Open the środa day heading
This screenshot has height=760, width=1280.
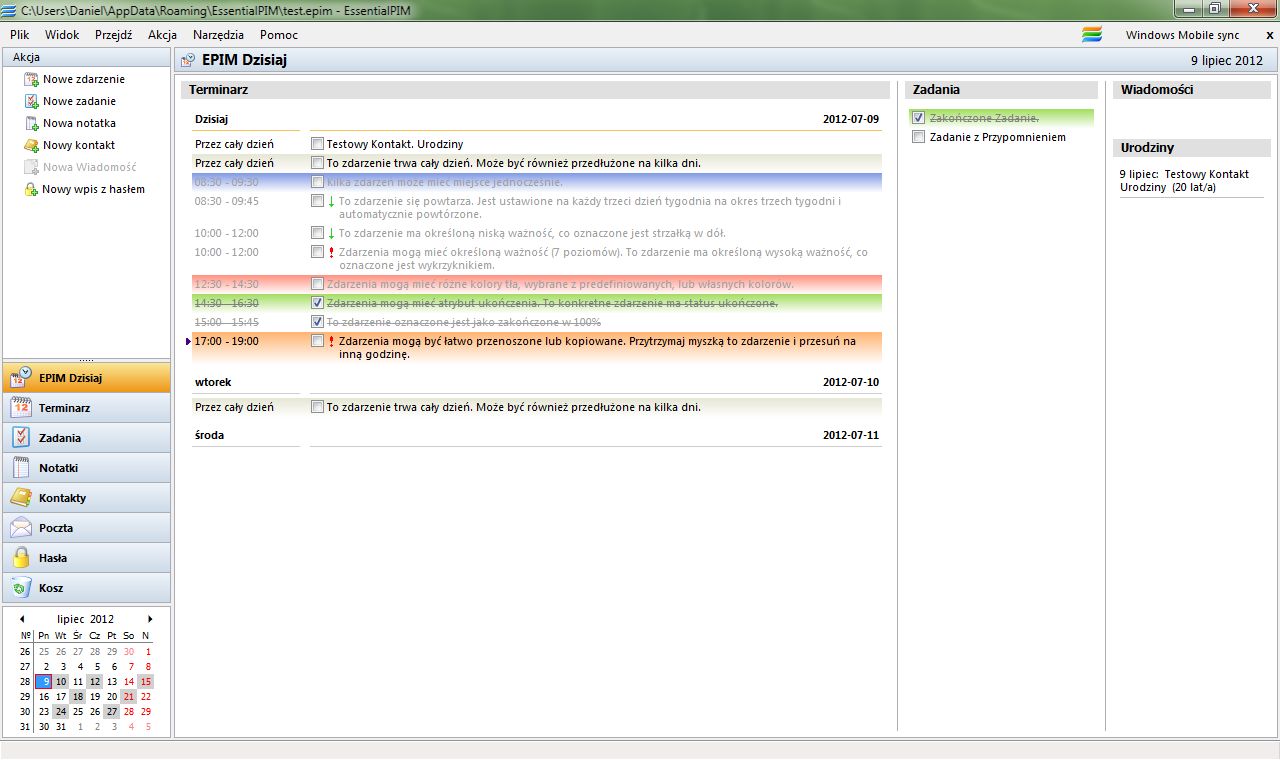point(209,435)
